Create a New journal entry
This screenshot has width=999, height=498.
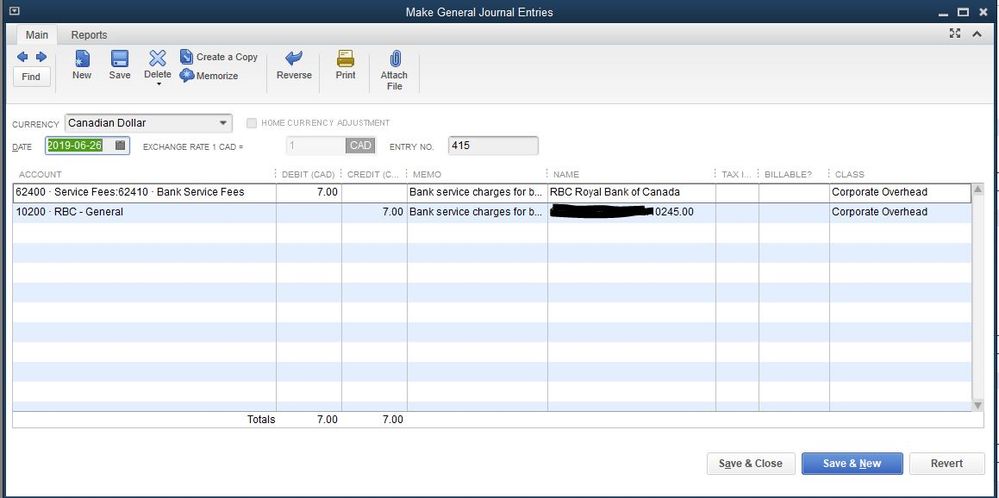(x=82, y=65)
